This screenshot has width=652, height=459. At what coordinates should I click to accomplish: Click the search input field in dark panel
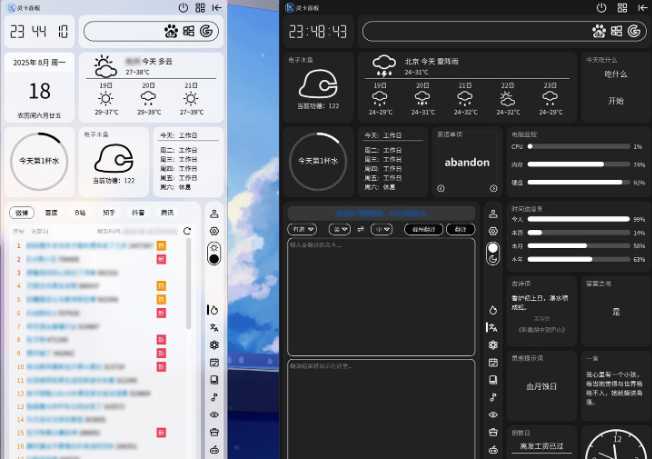coord(470,32)
